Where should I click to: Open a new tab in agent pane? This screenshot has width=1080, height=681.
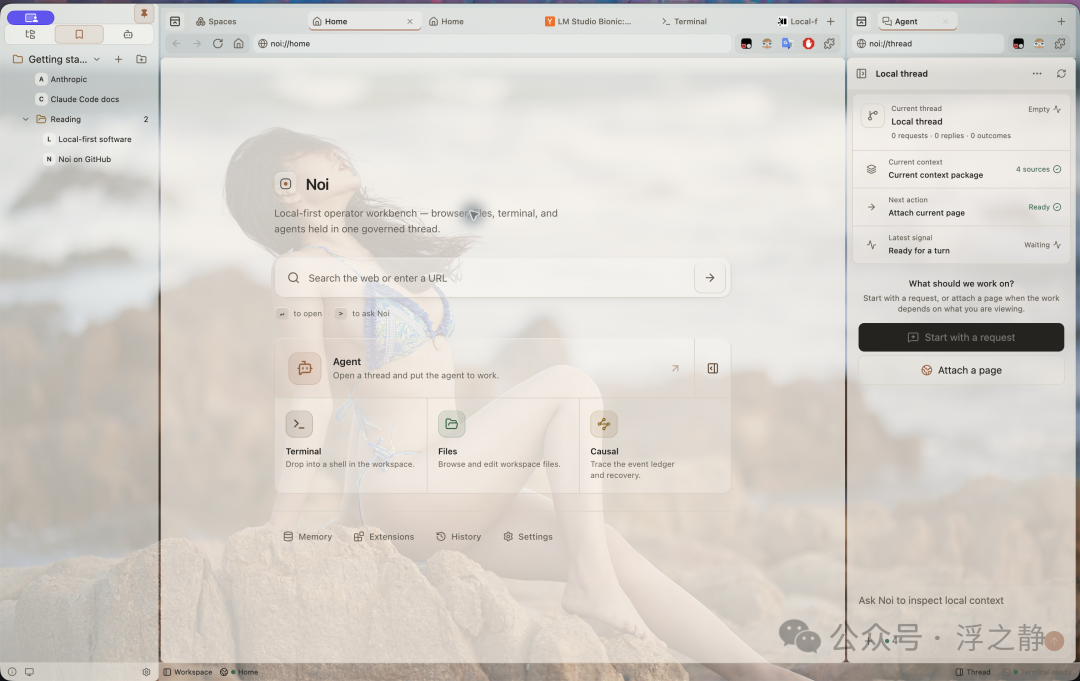pos(1061,21)
